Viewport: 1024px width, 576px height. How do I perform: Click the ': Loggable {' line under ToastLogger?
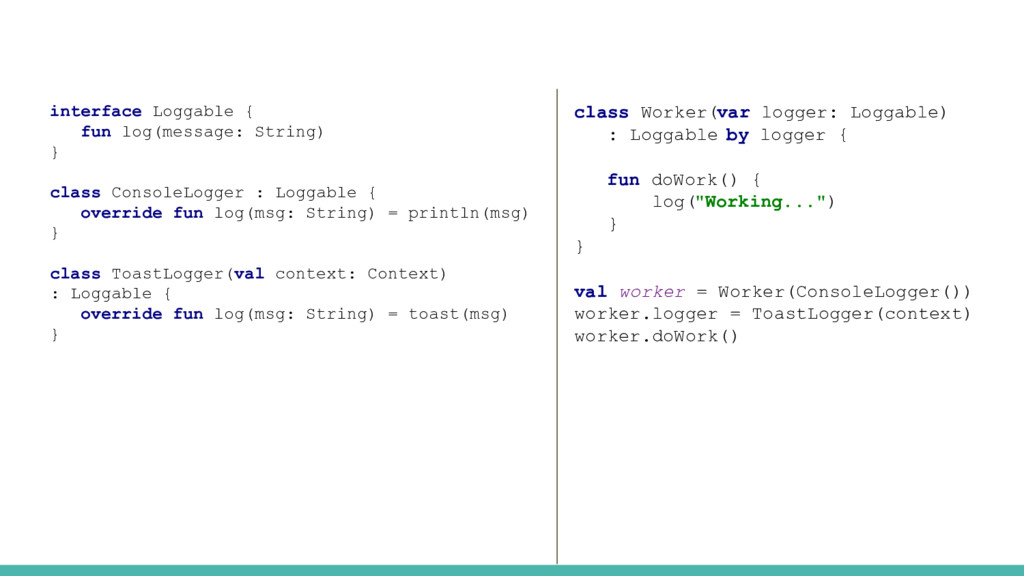tap(110, 294)
